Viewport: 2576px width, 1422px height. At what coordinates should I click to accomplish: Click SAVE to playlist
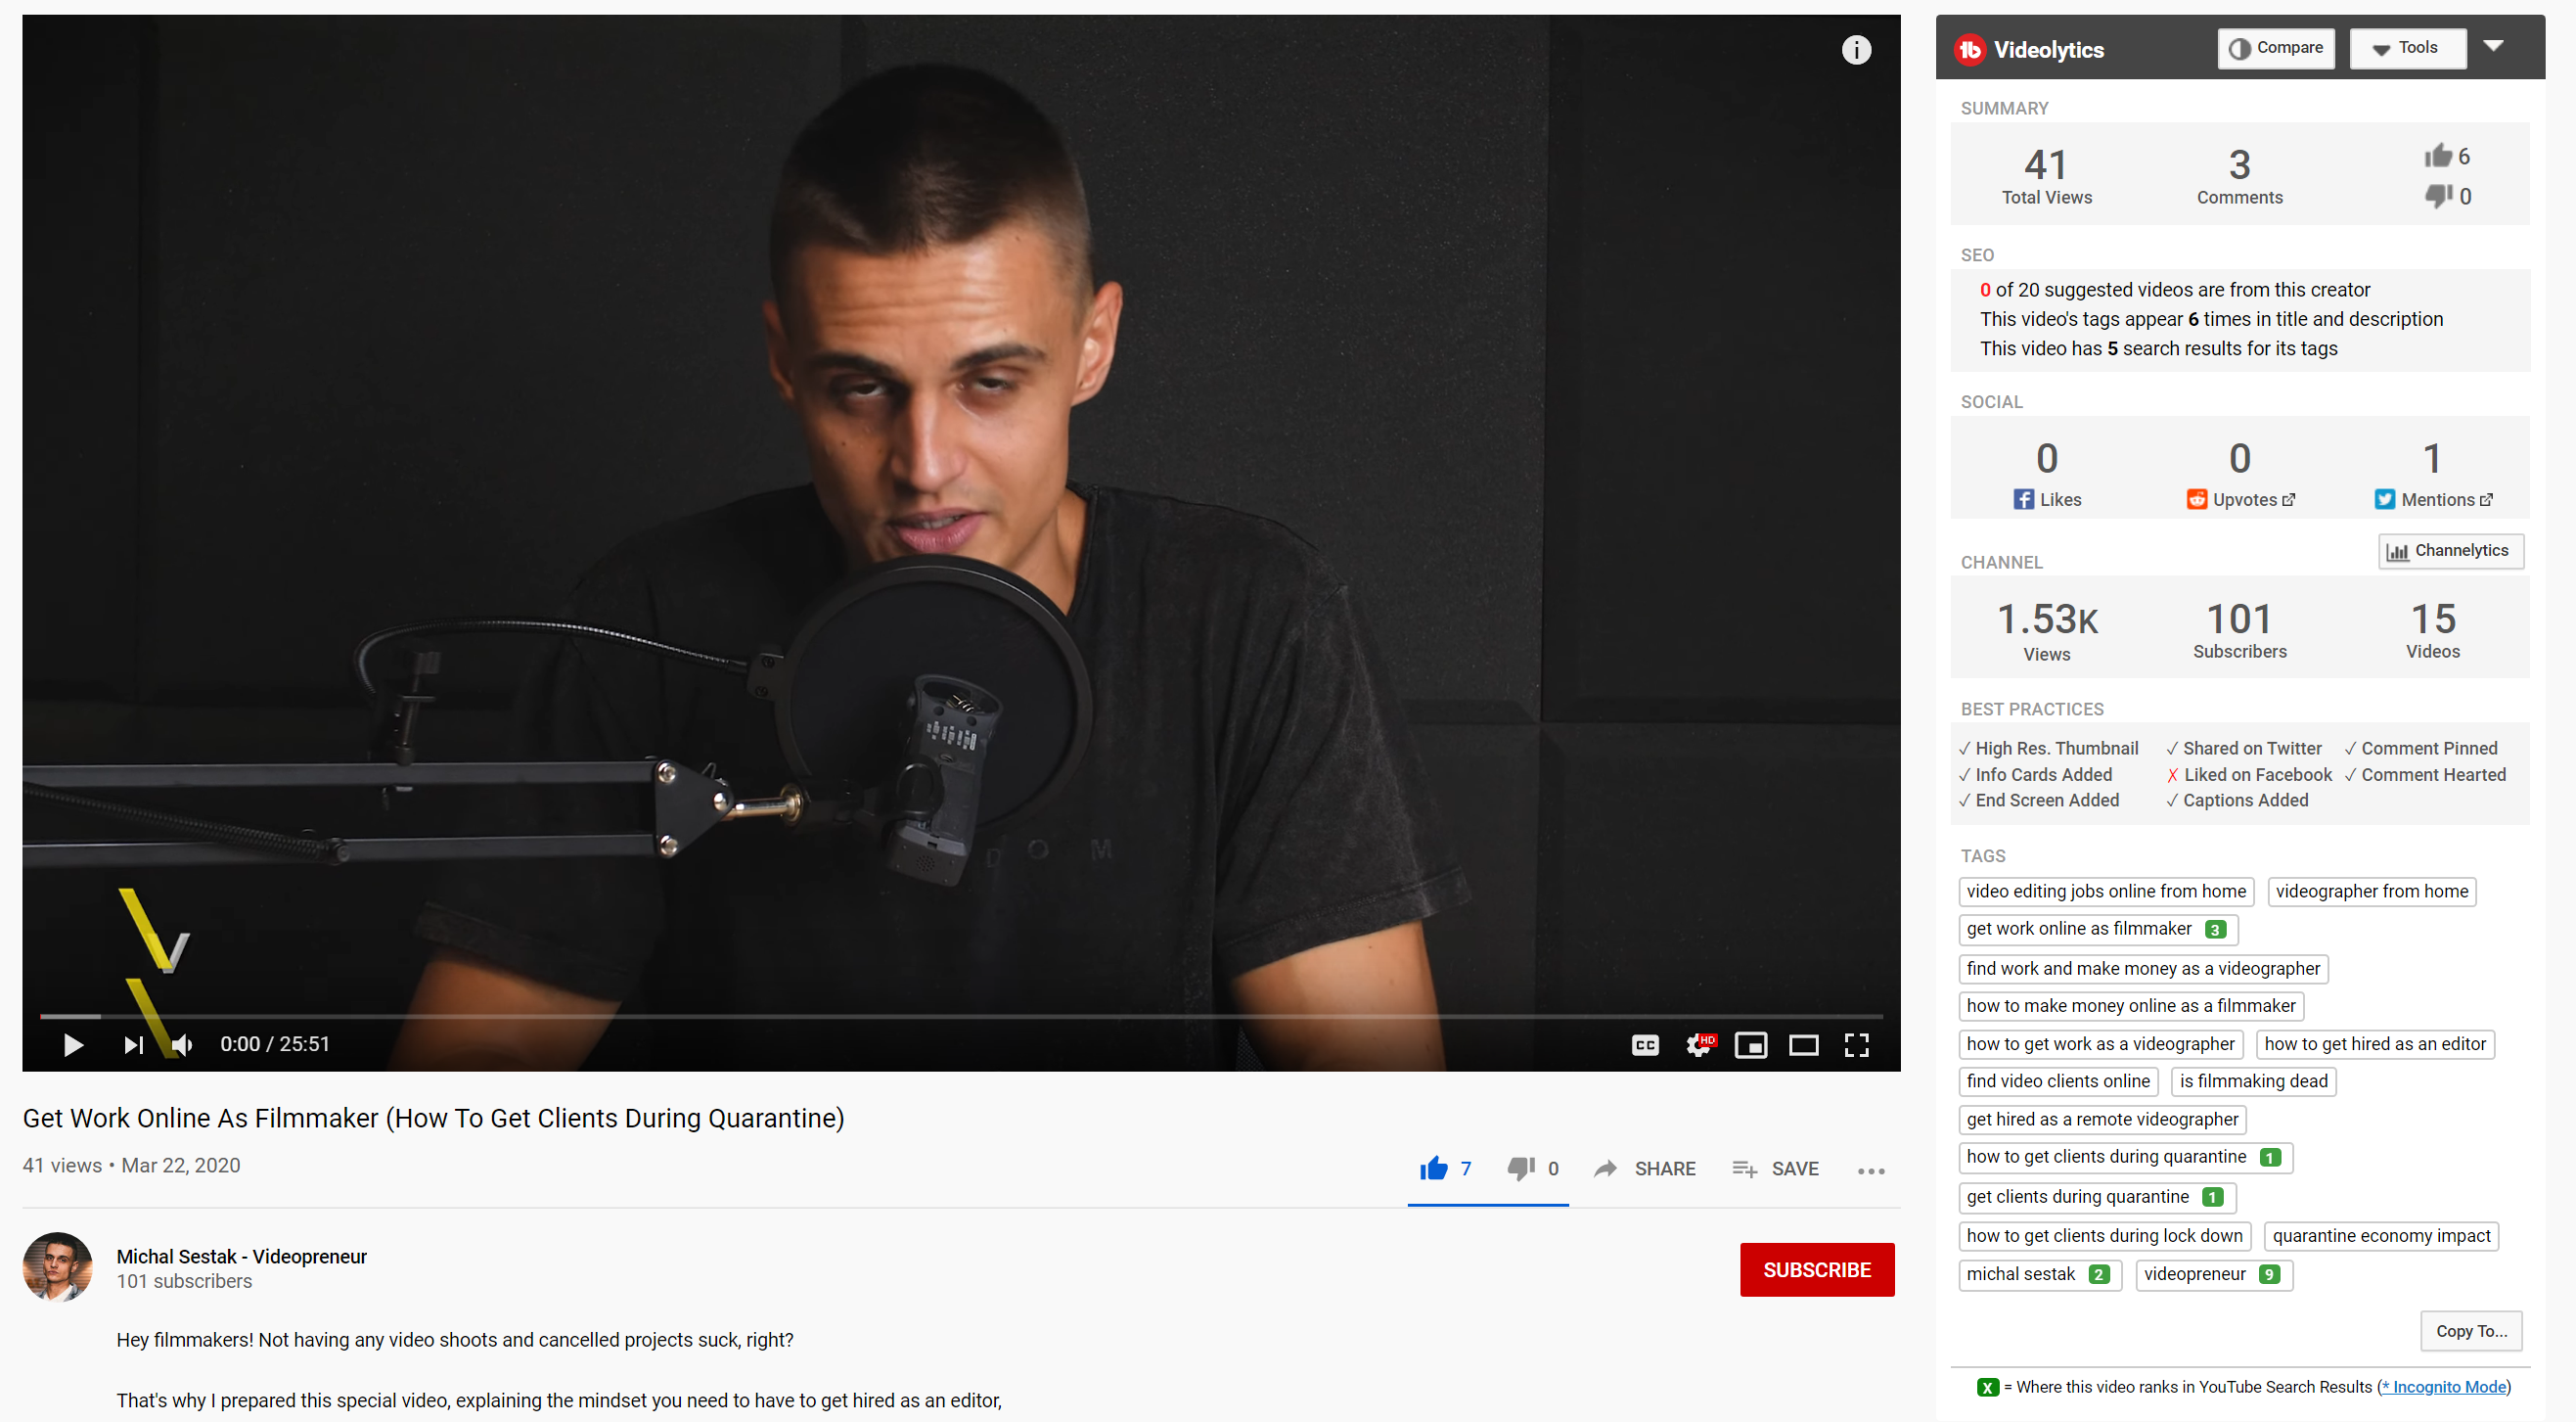coord(1775,1168)
